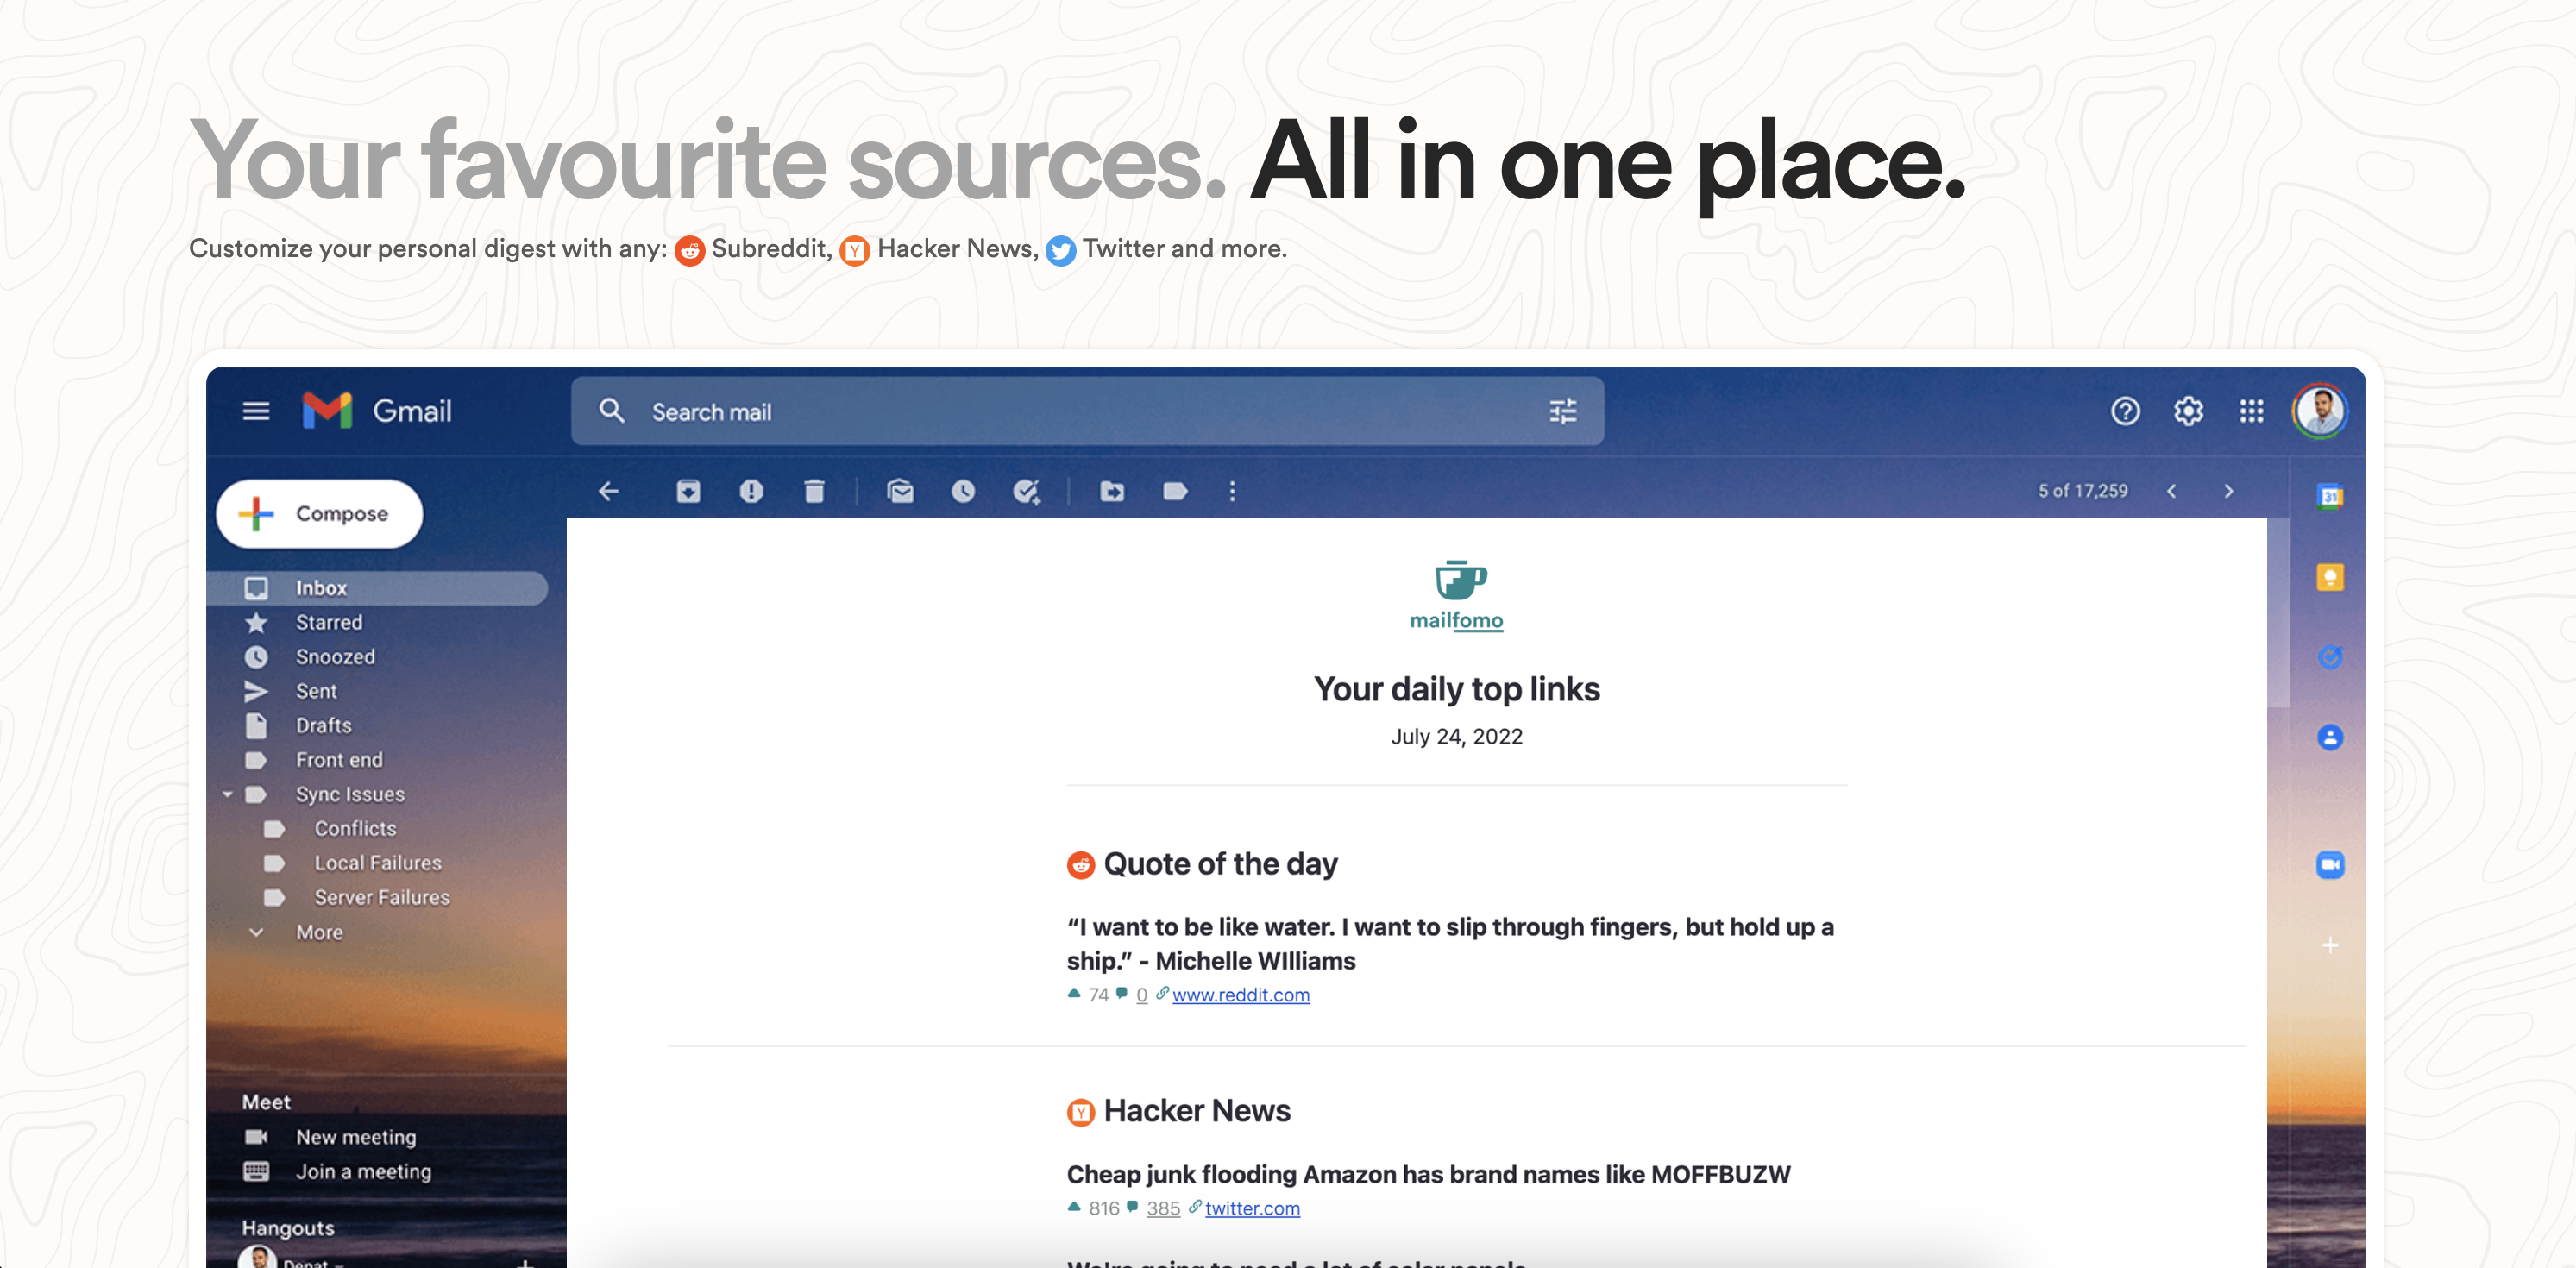The width and height of the screenshot is (2576, 1268).
Task: Click the Quote of the day heading
Action: (x=1220, y=863)
